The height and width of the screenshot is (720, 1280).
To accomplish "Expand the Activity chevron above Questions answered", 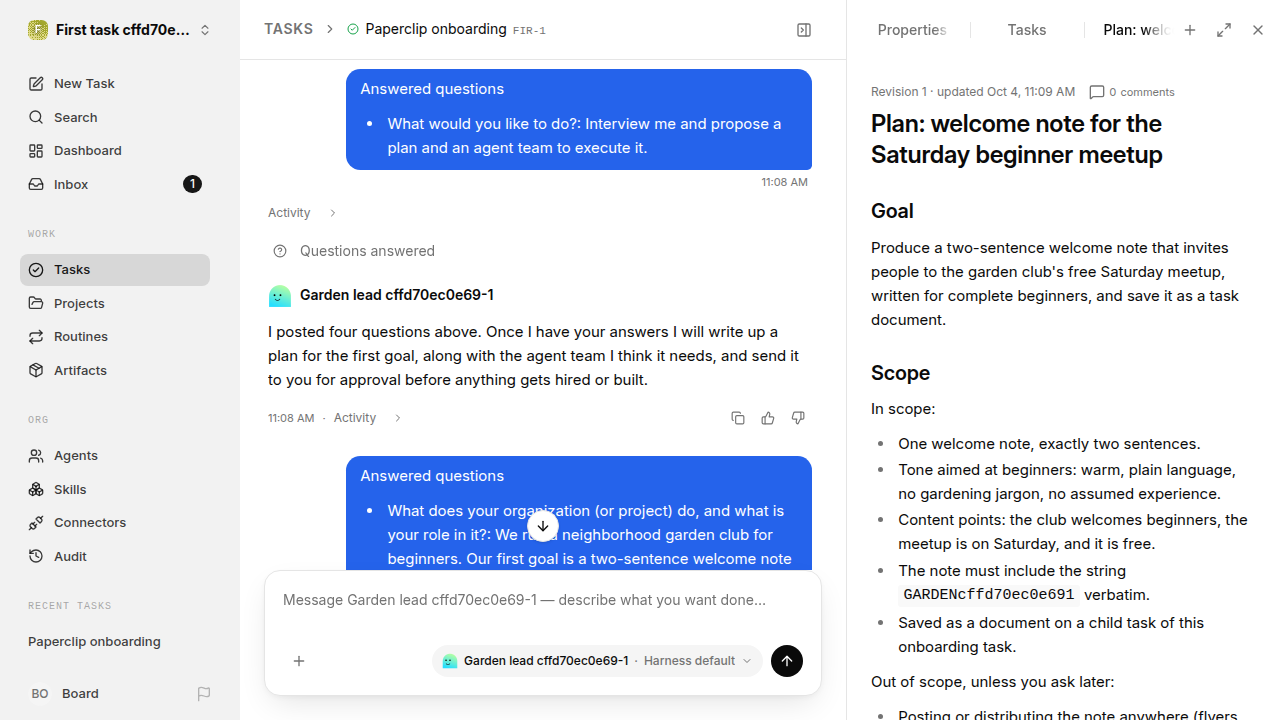I will [333, 213].
